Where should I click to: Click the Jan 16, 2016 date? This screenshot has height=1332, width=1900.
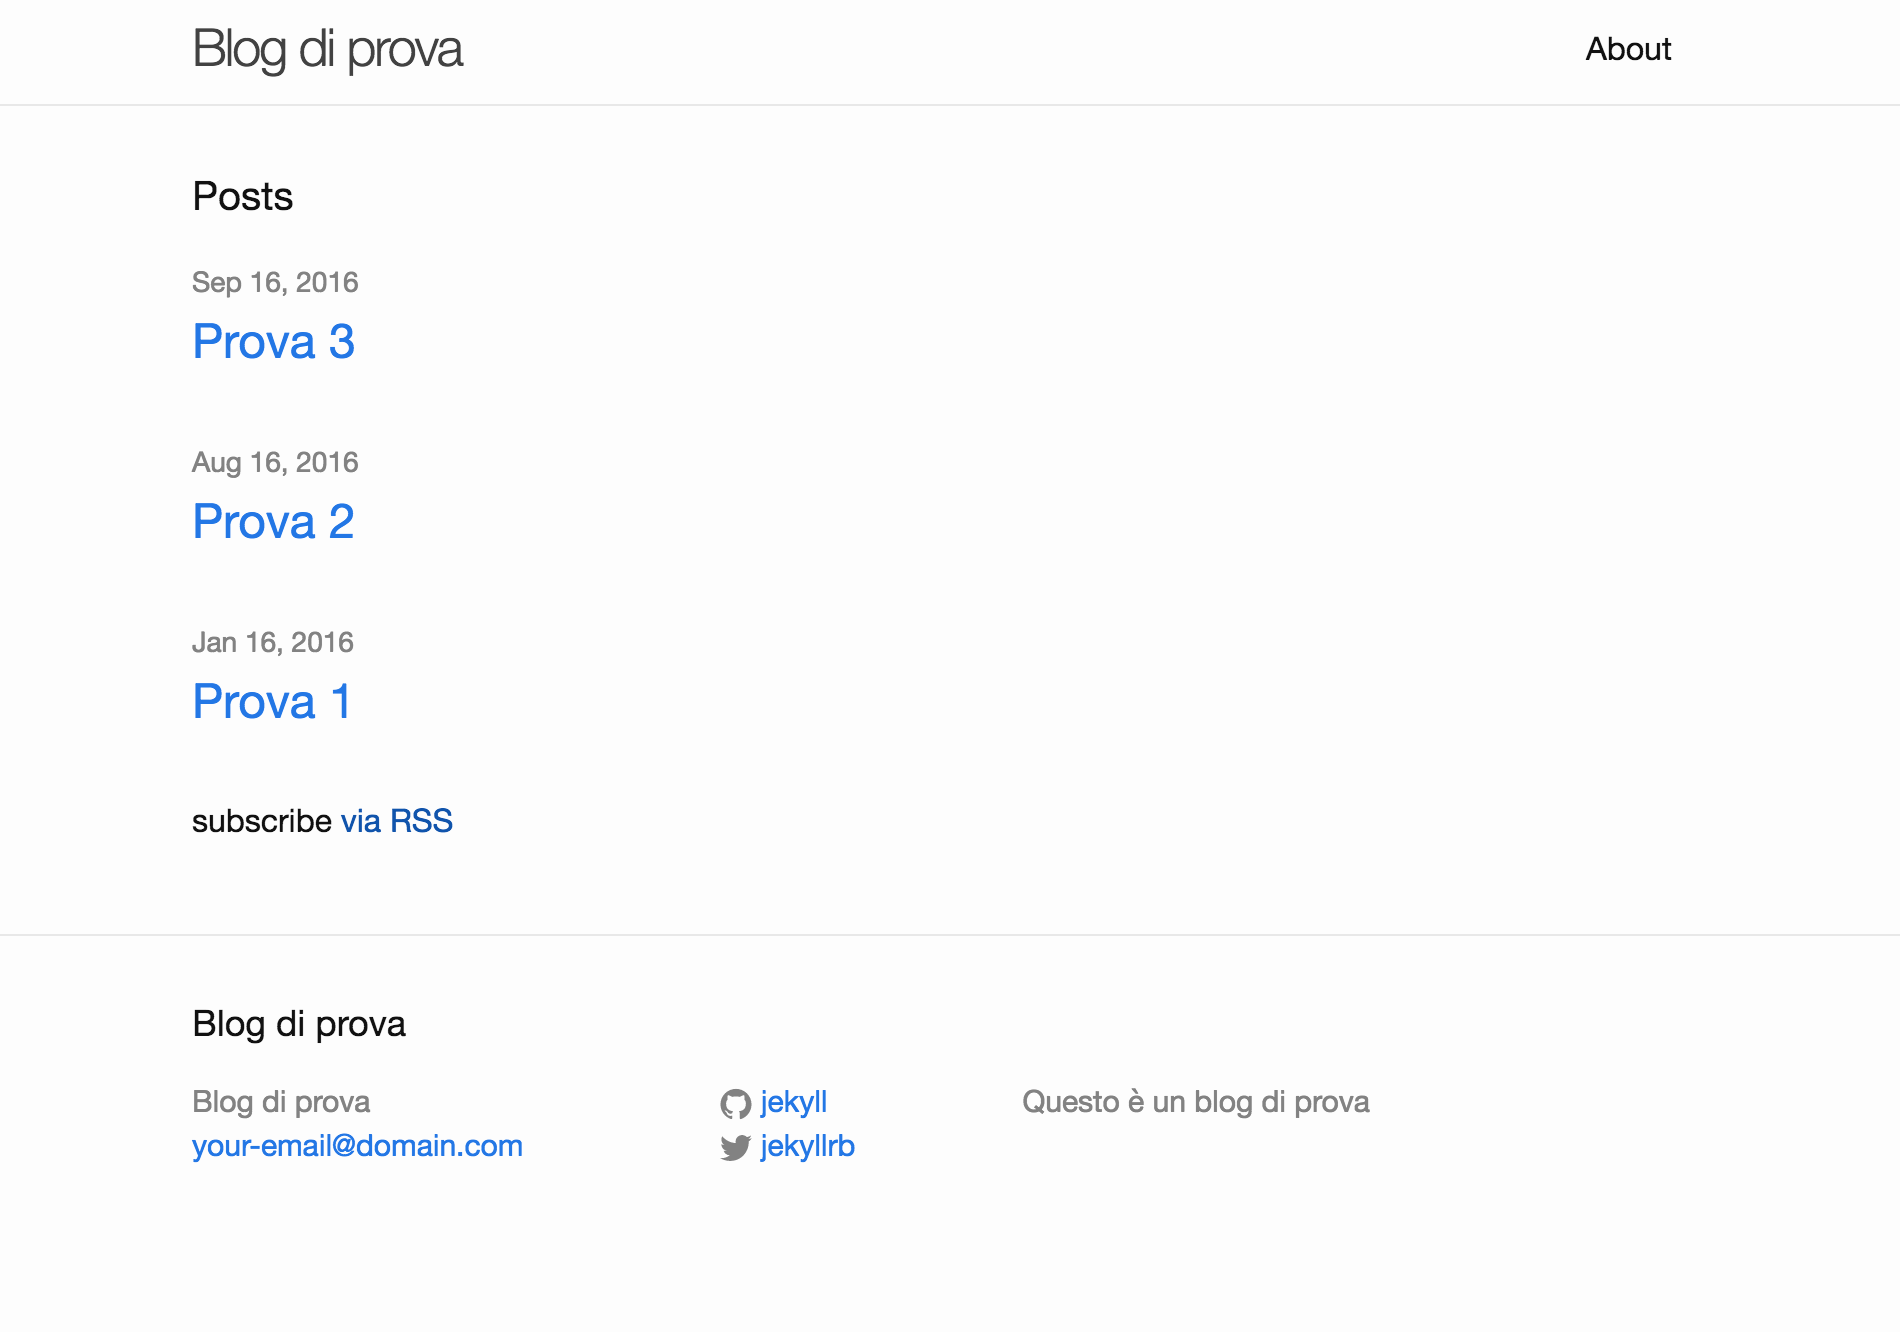pyautogui.click(x=273, y=643)
